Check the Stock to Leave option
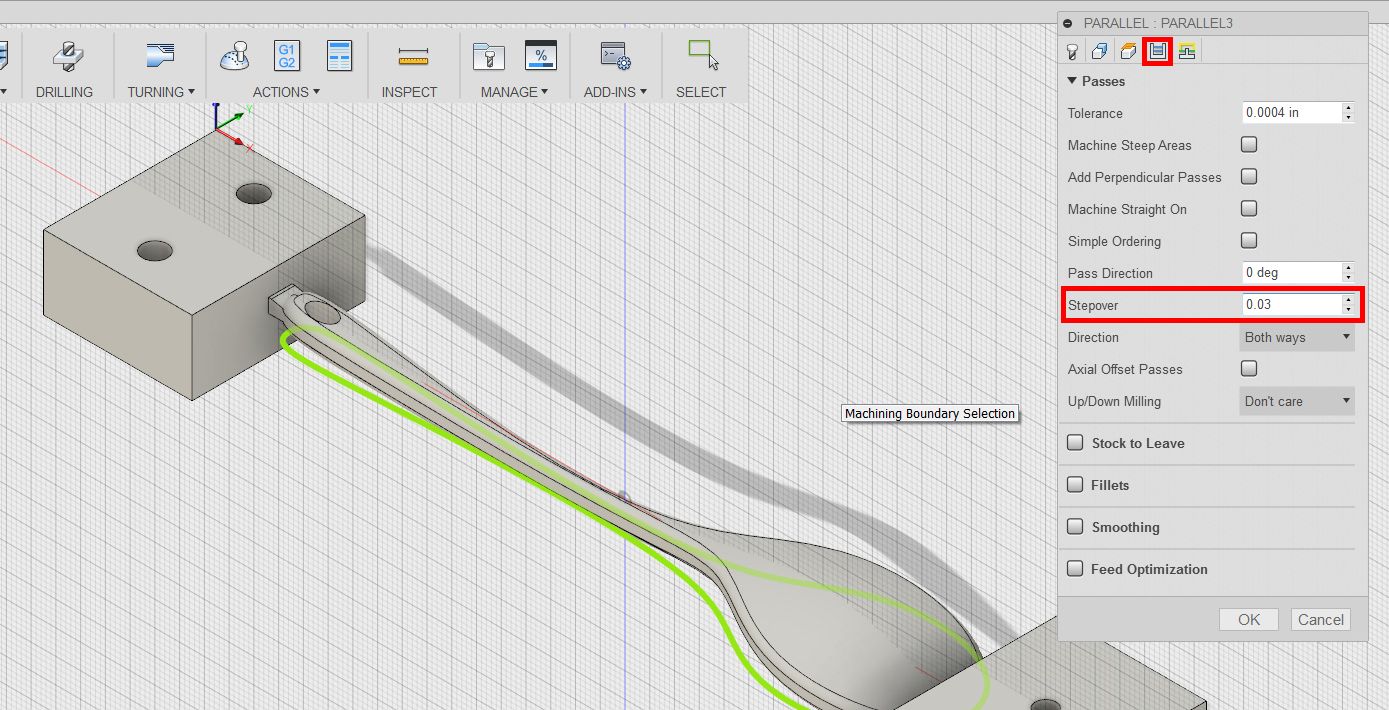The image size is (1389, 710). coord(1075,443)
